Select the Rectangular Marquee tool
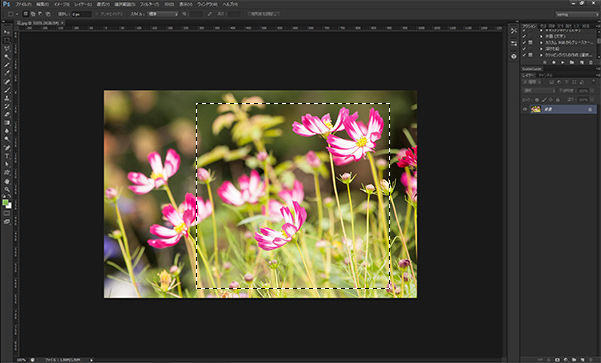 [7, 40]
